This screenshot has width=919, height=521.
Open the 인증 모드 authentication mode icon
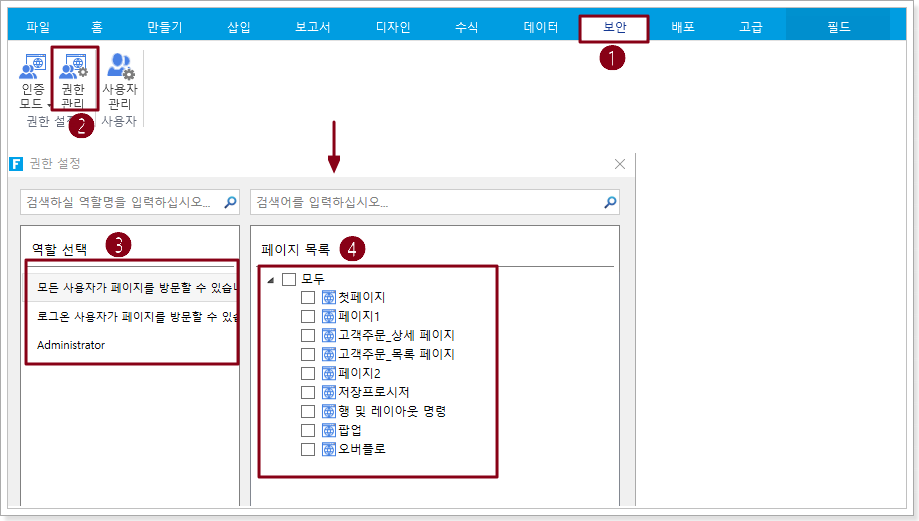tap(32, 66)
